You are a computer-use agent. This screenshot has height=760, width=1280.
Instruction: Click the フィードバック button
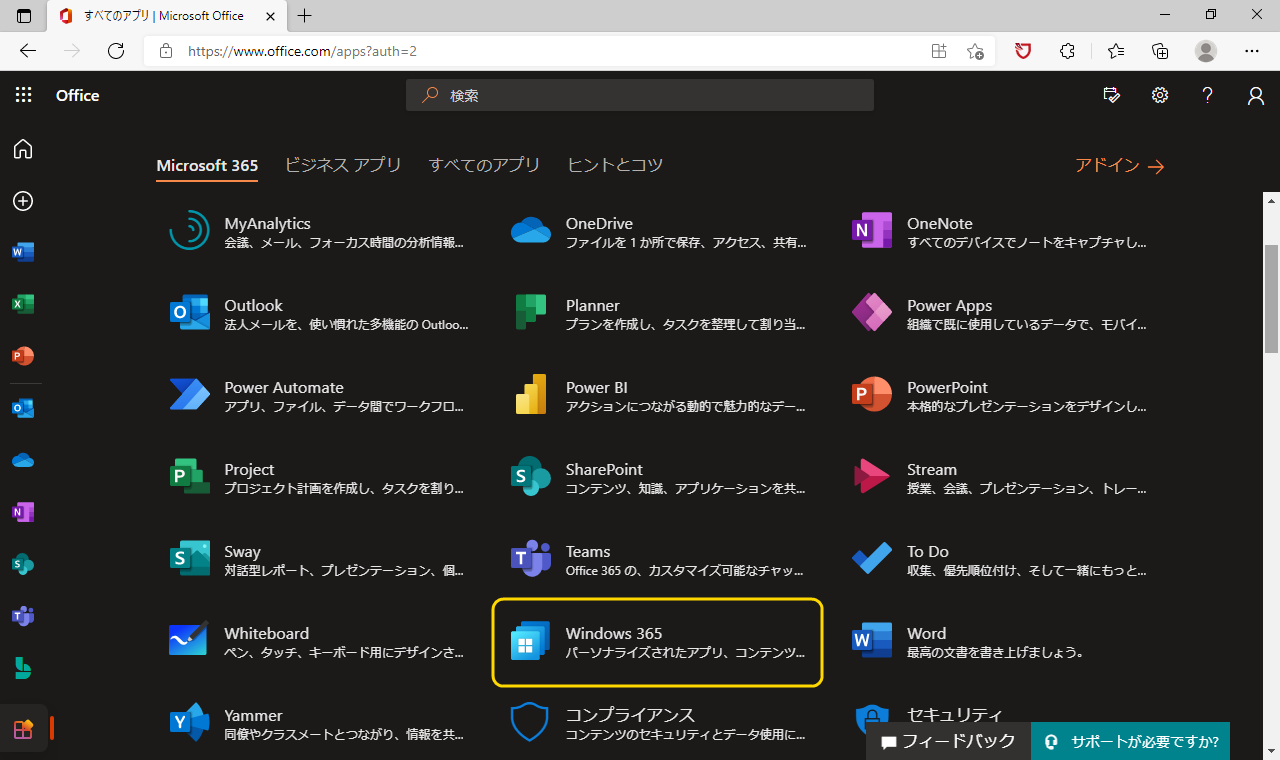[x=947, y=741]
